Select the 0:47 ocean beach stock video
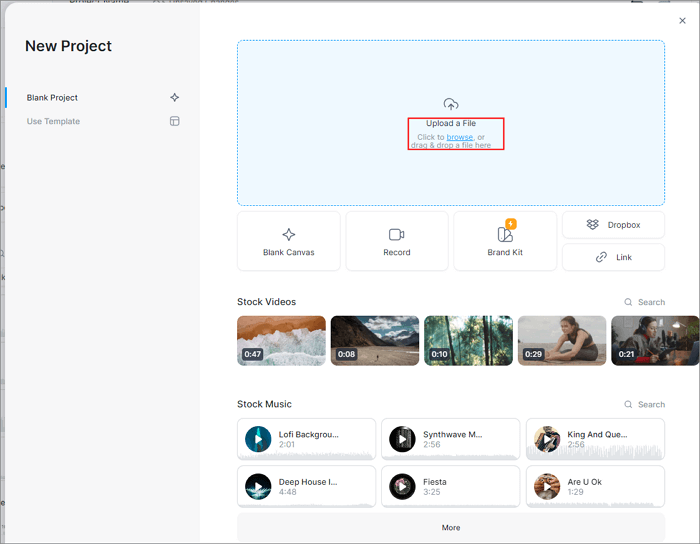The width and height of the screenshot is (700, 544). [281, 341]
